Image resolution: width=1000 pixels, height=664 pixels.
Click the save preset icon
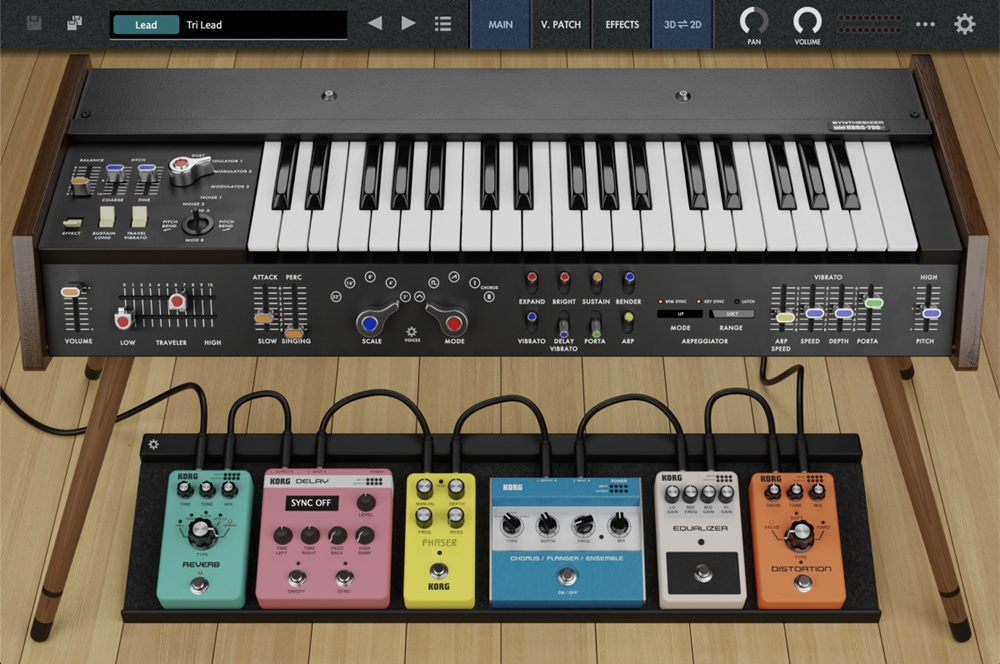[x=33, y=23]
